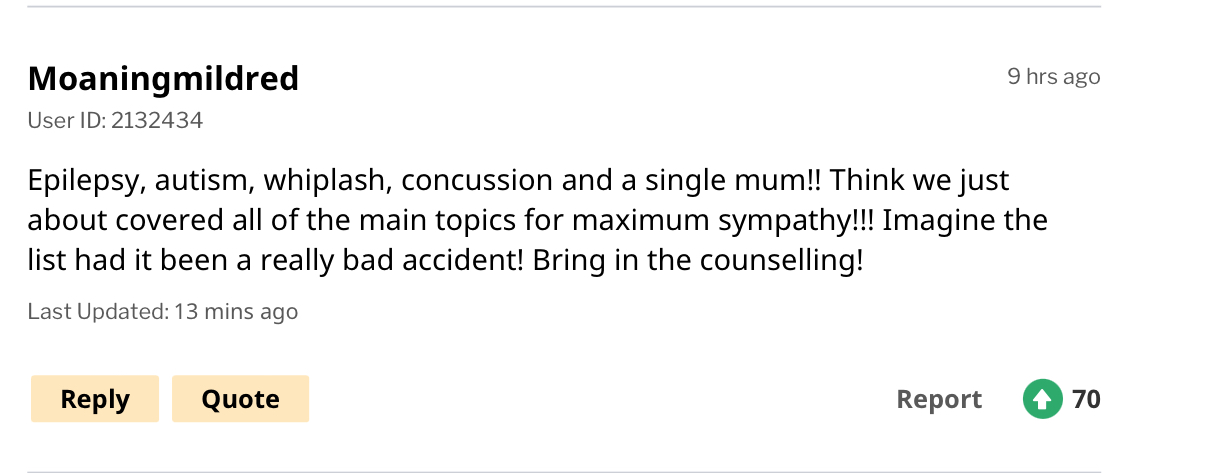Viewport: 1219px width, 473px height.
Task: Click the ID number 2132434
Action: coord(157,121)
